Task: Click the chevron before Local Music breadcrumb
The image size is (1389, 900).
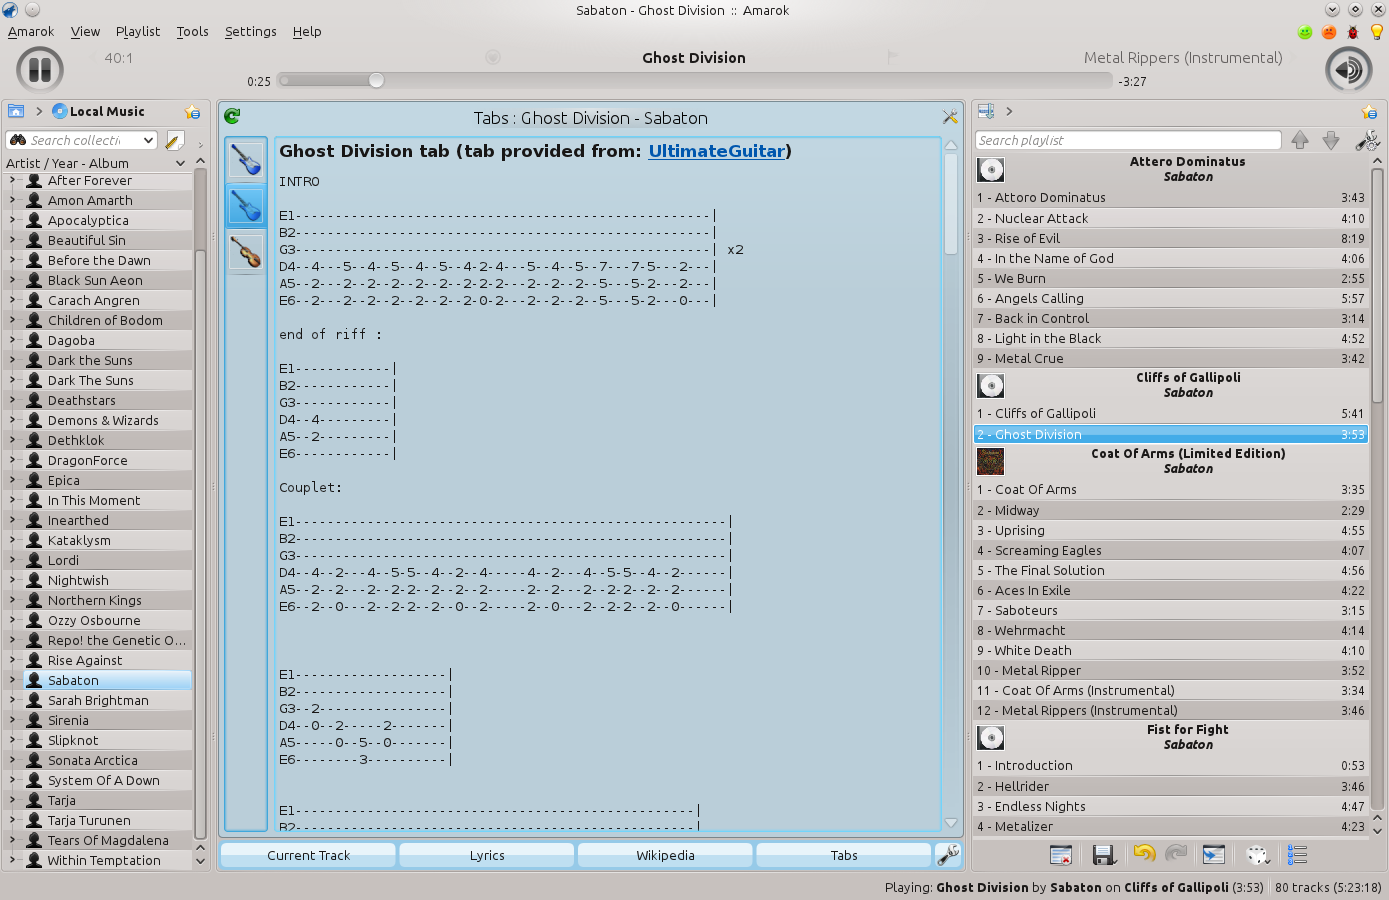Action: (x=39, y=111)
